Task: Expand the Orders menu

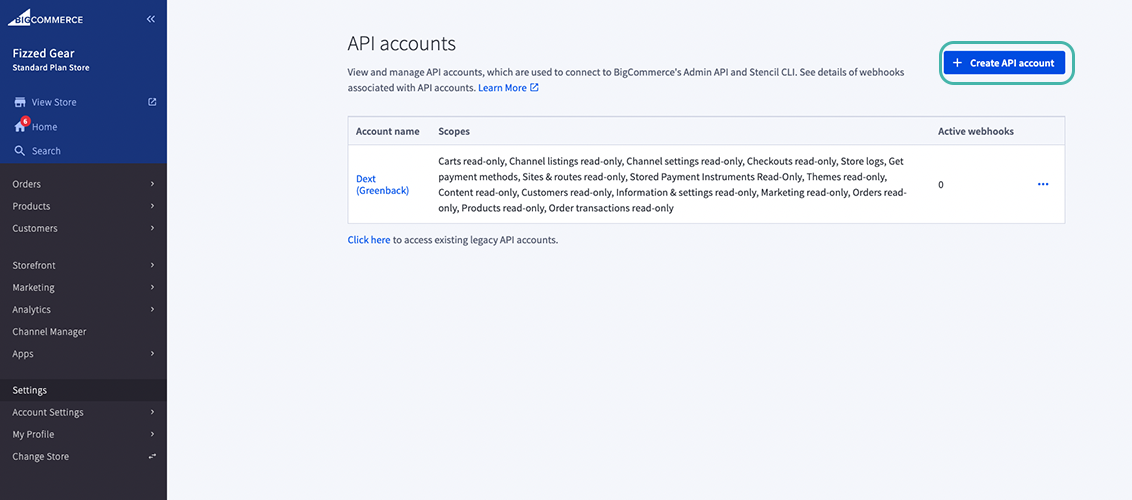Action: click(x=83, y=184)
